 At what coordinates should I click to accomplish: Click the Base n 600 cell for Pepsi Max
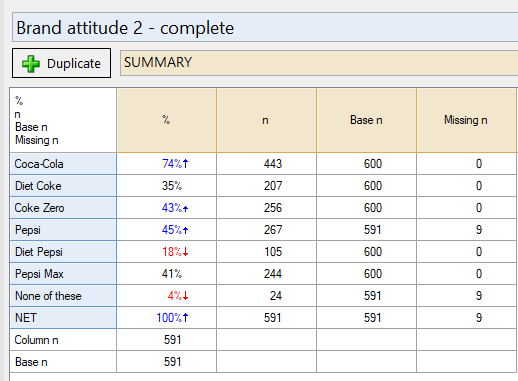tap(366, 274)
